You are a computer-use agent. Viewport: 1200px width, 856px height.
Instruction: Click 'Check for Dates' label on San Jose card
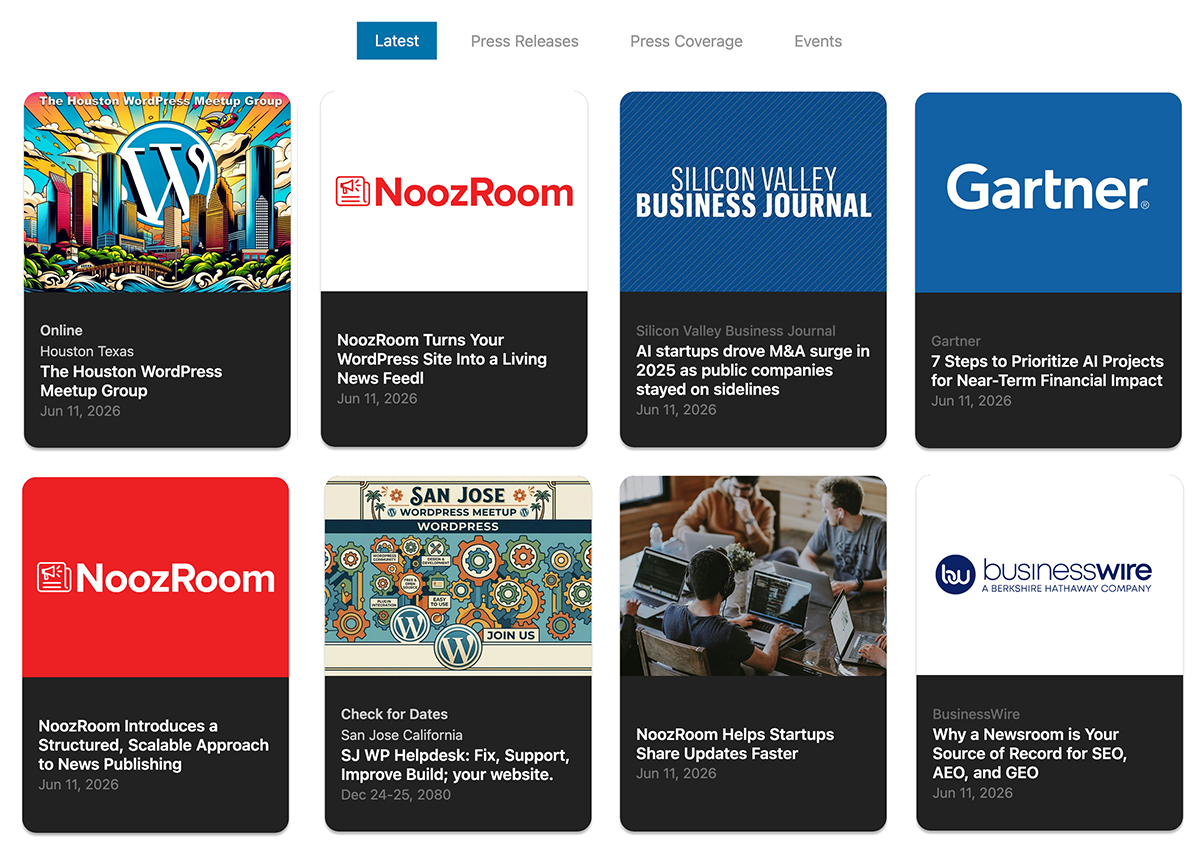point(394,714)
